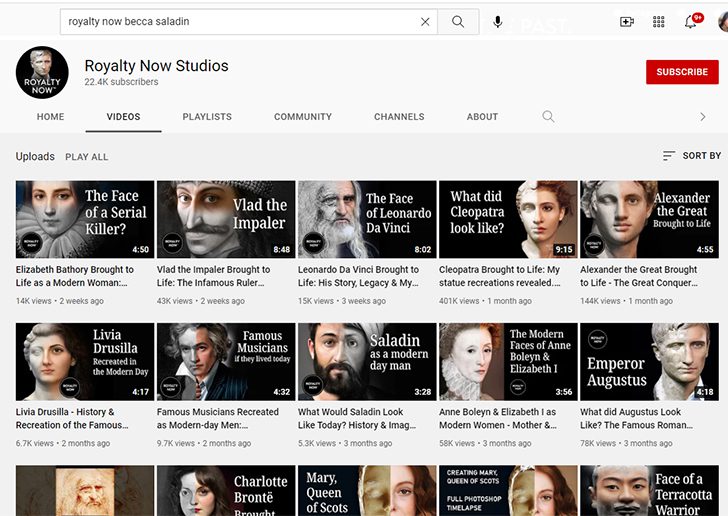The image size is (728, 516).
Task: Select the Videos tab
Action: click(124, 117)
